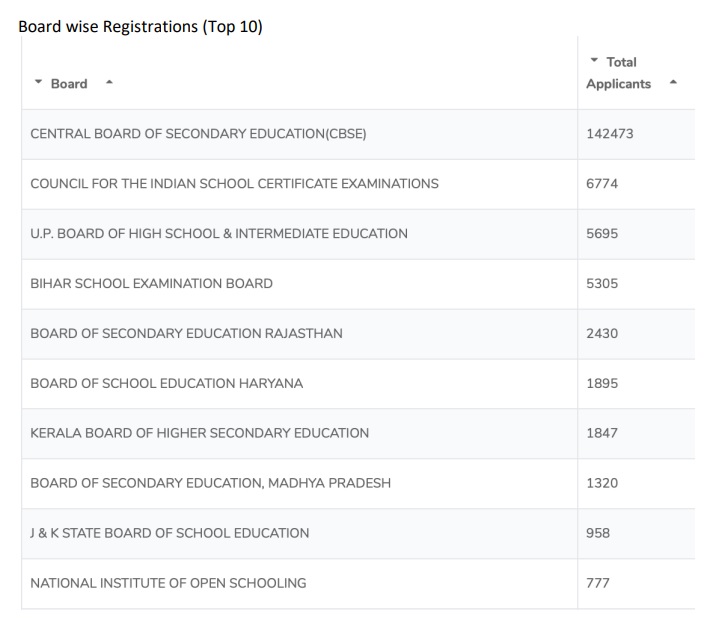The image size is (723, 635).
Task: Choose the U.P. Board of High School row
Action: coord(219,233)
